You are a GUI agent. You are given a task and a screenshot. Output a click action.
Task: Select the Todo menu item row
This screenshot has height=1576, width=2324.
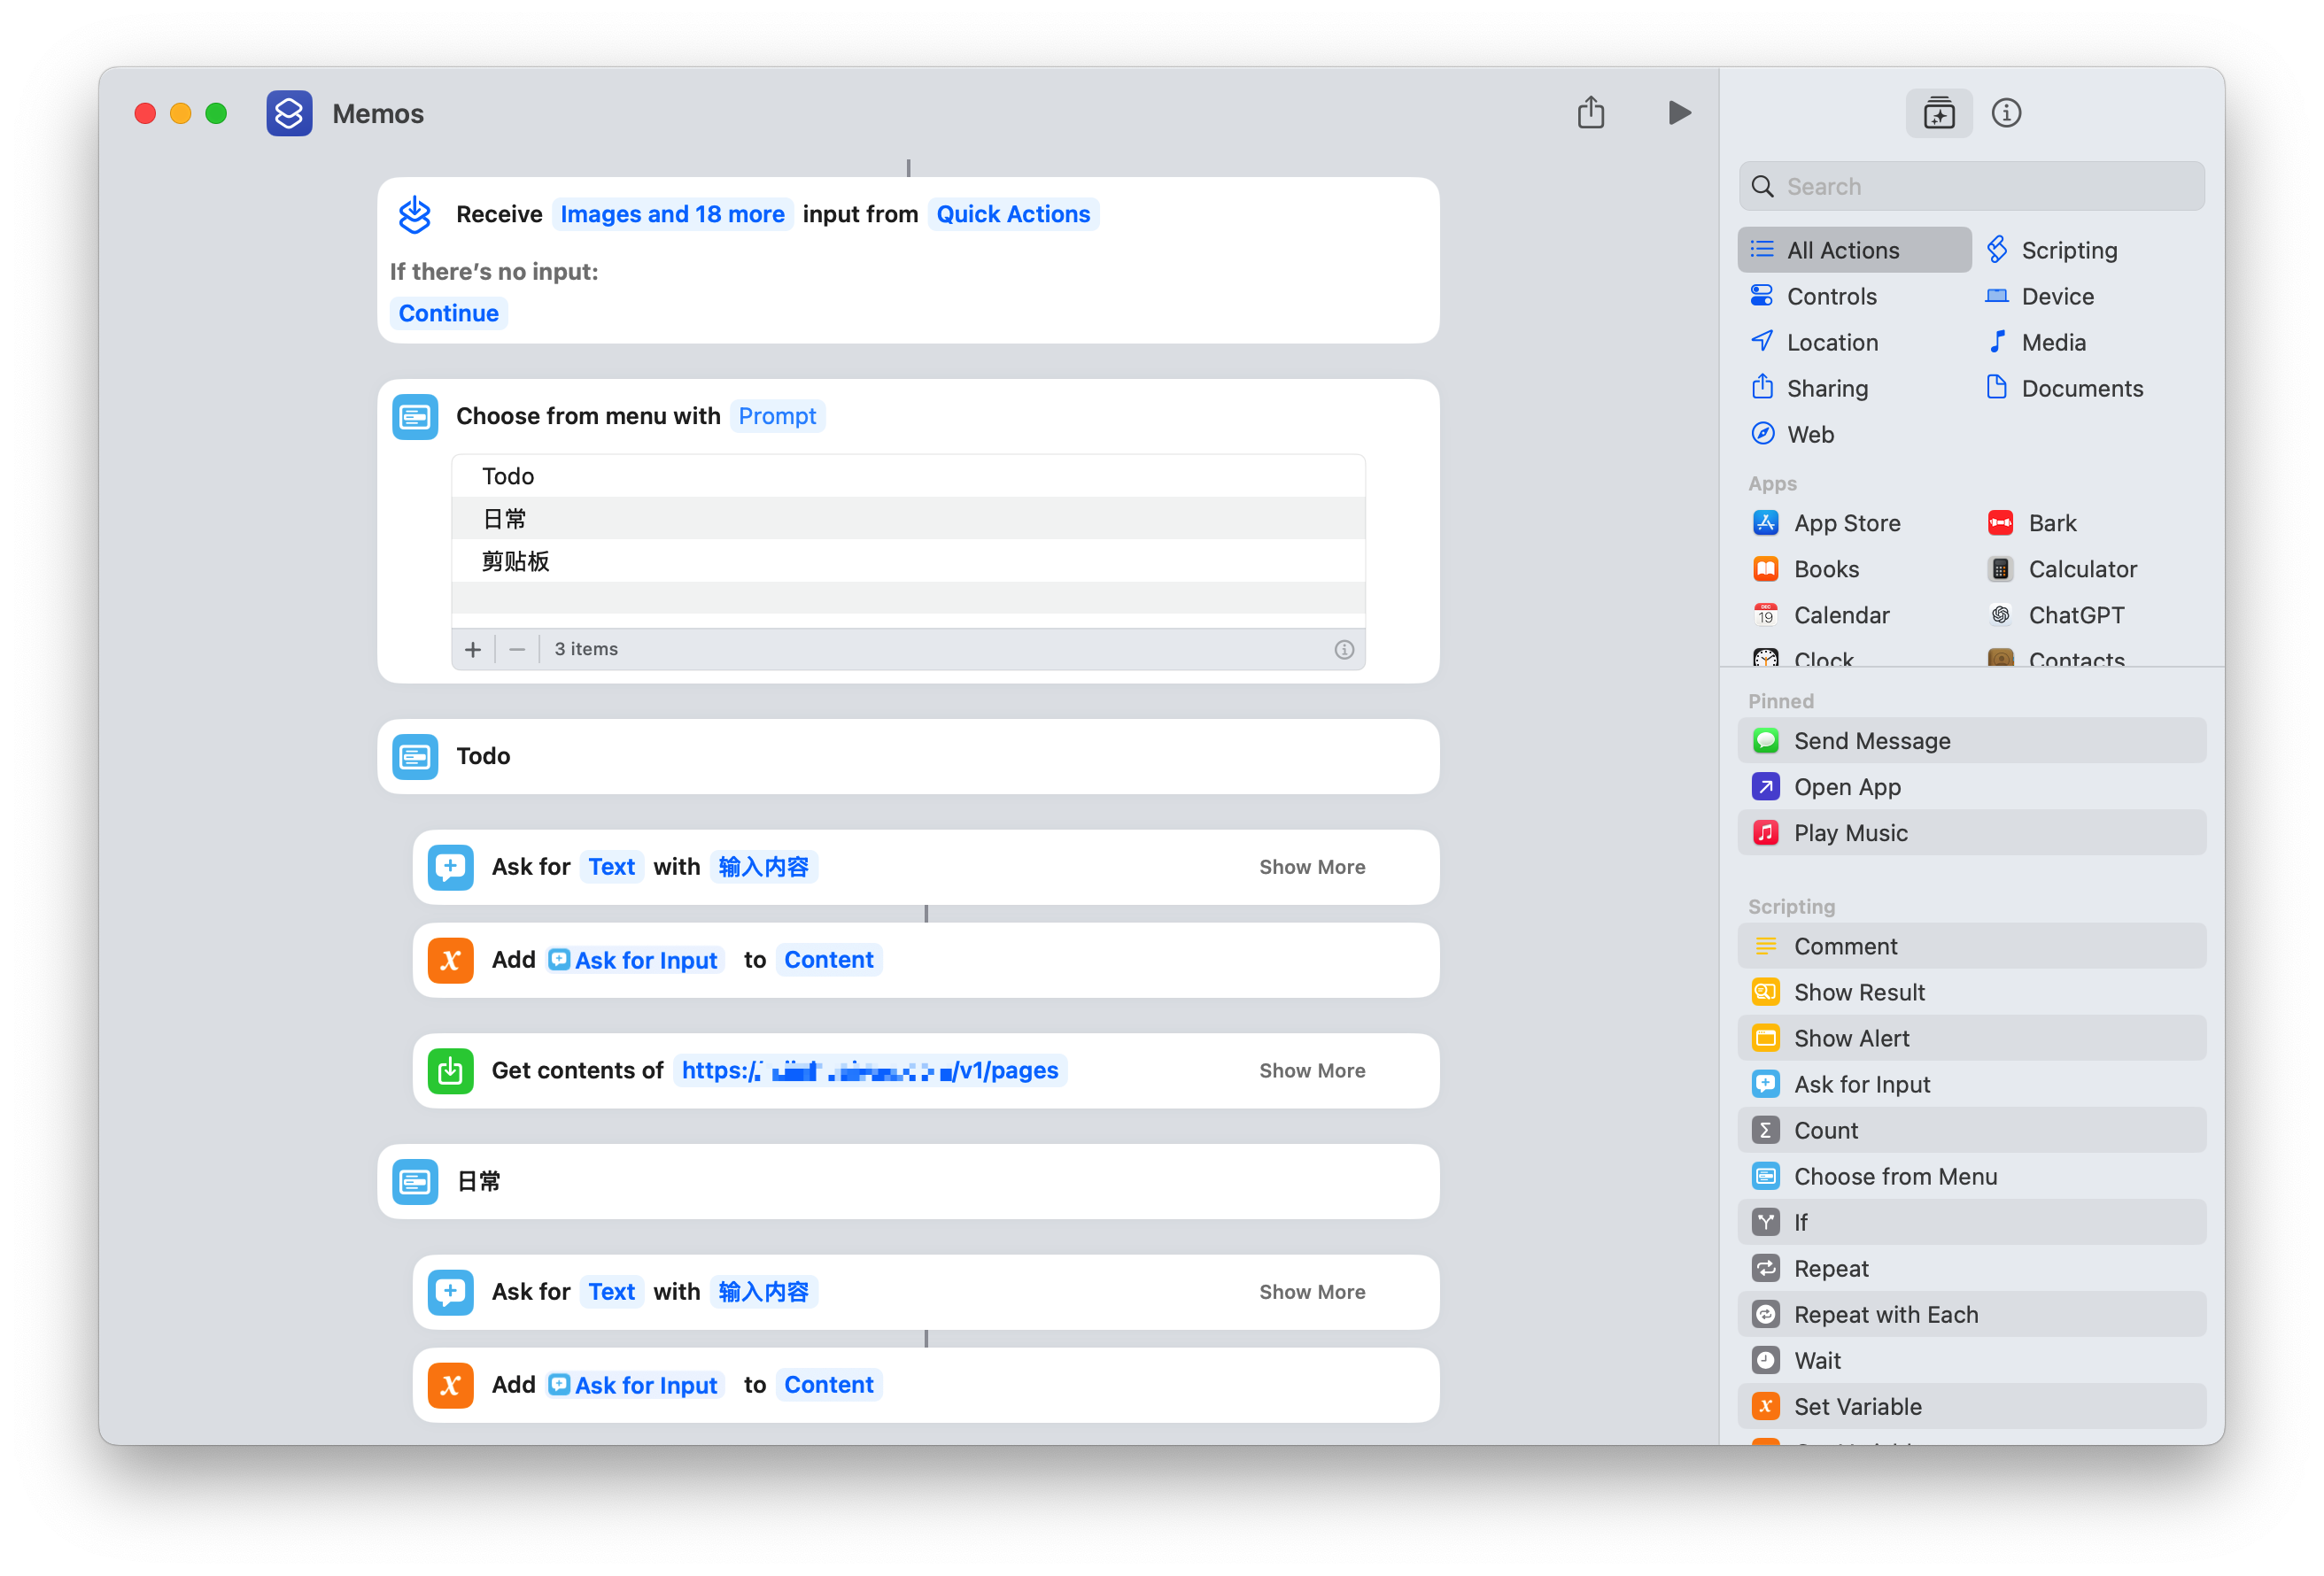[x=908, y=476]
